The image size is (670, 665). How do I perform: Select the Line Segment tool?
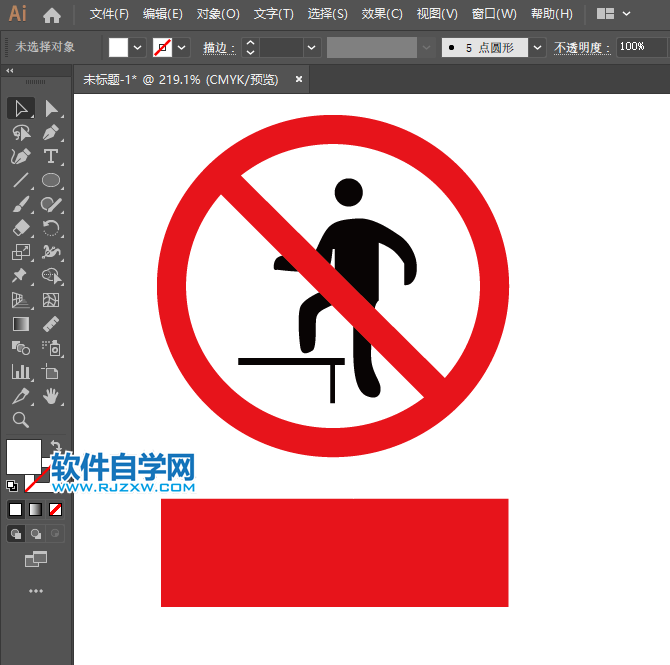(x=21, y=181)
